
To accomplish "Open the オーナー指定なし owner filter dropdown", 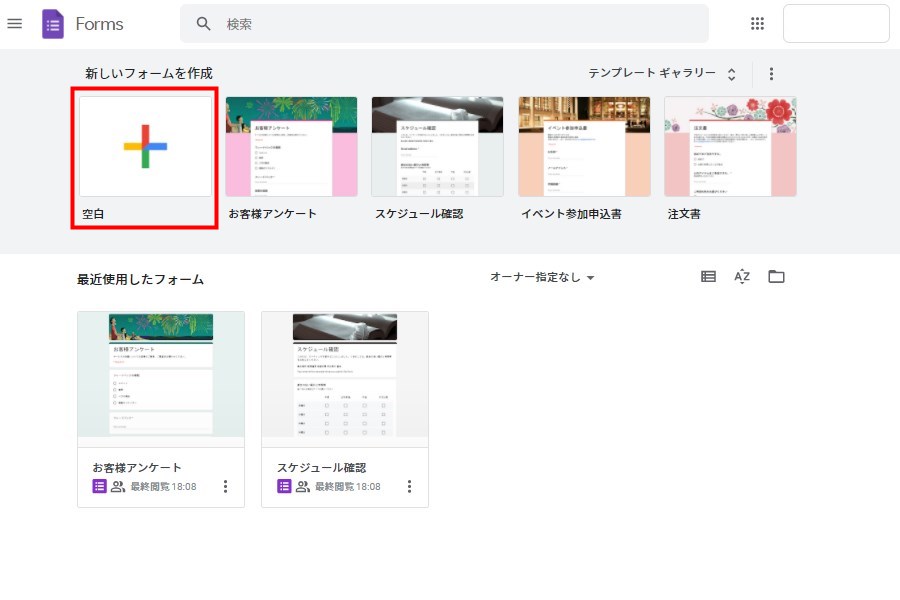I will click(x=542, y=277).
